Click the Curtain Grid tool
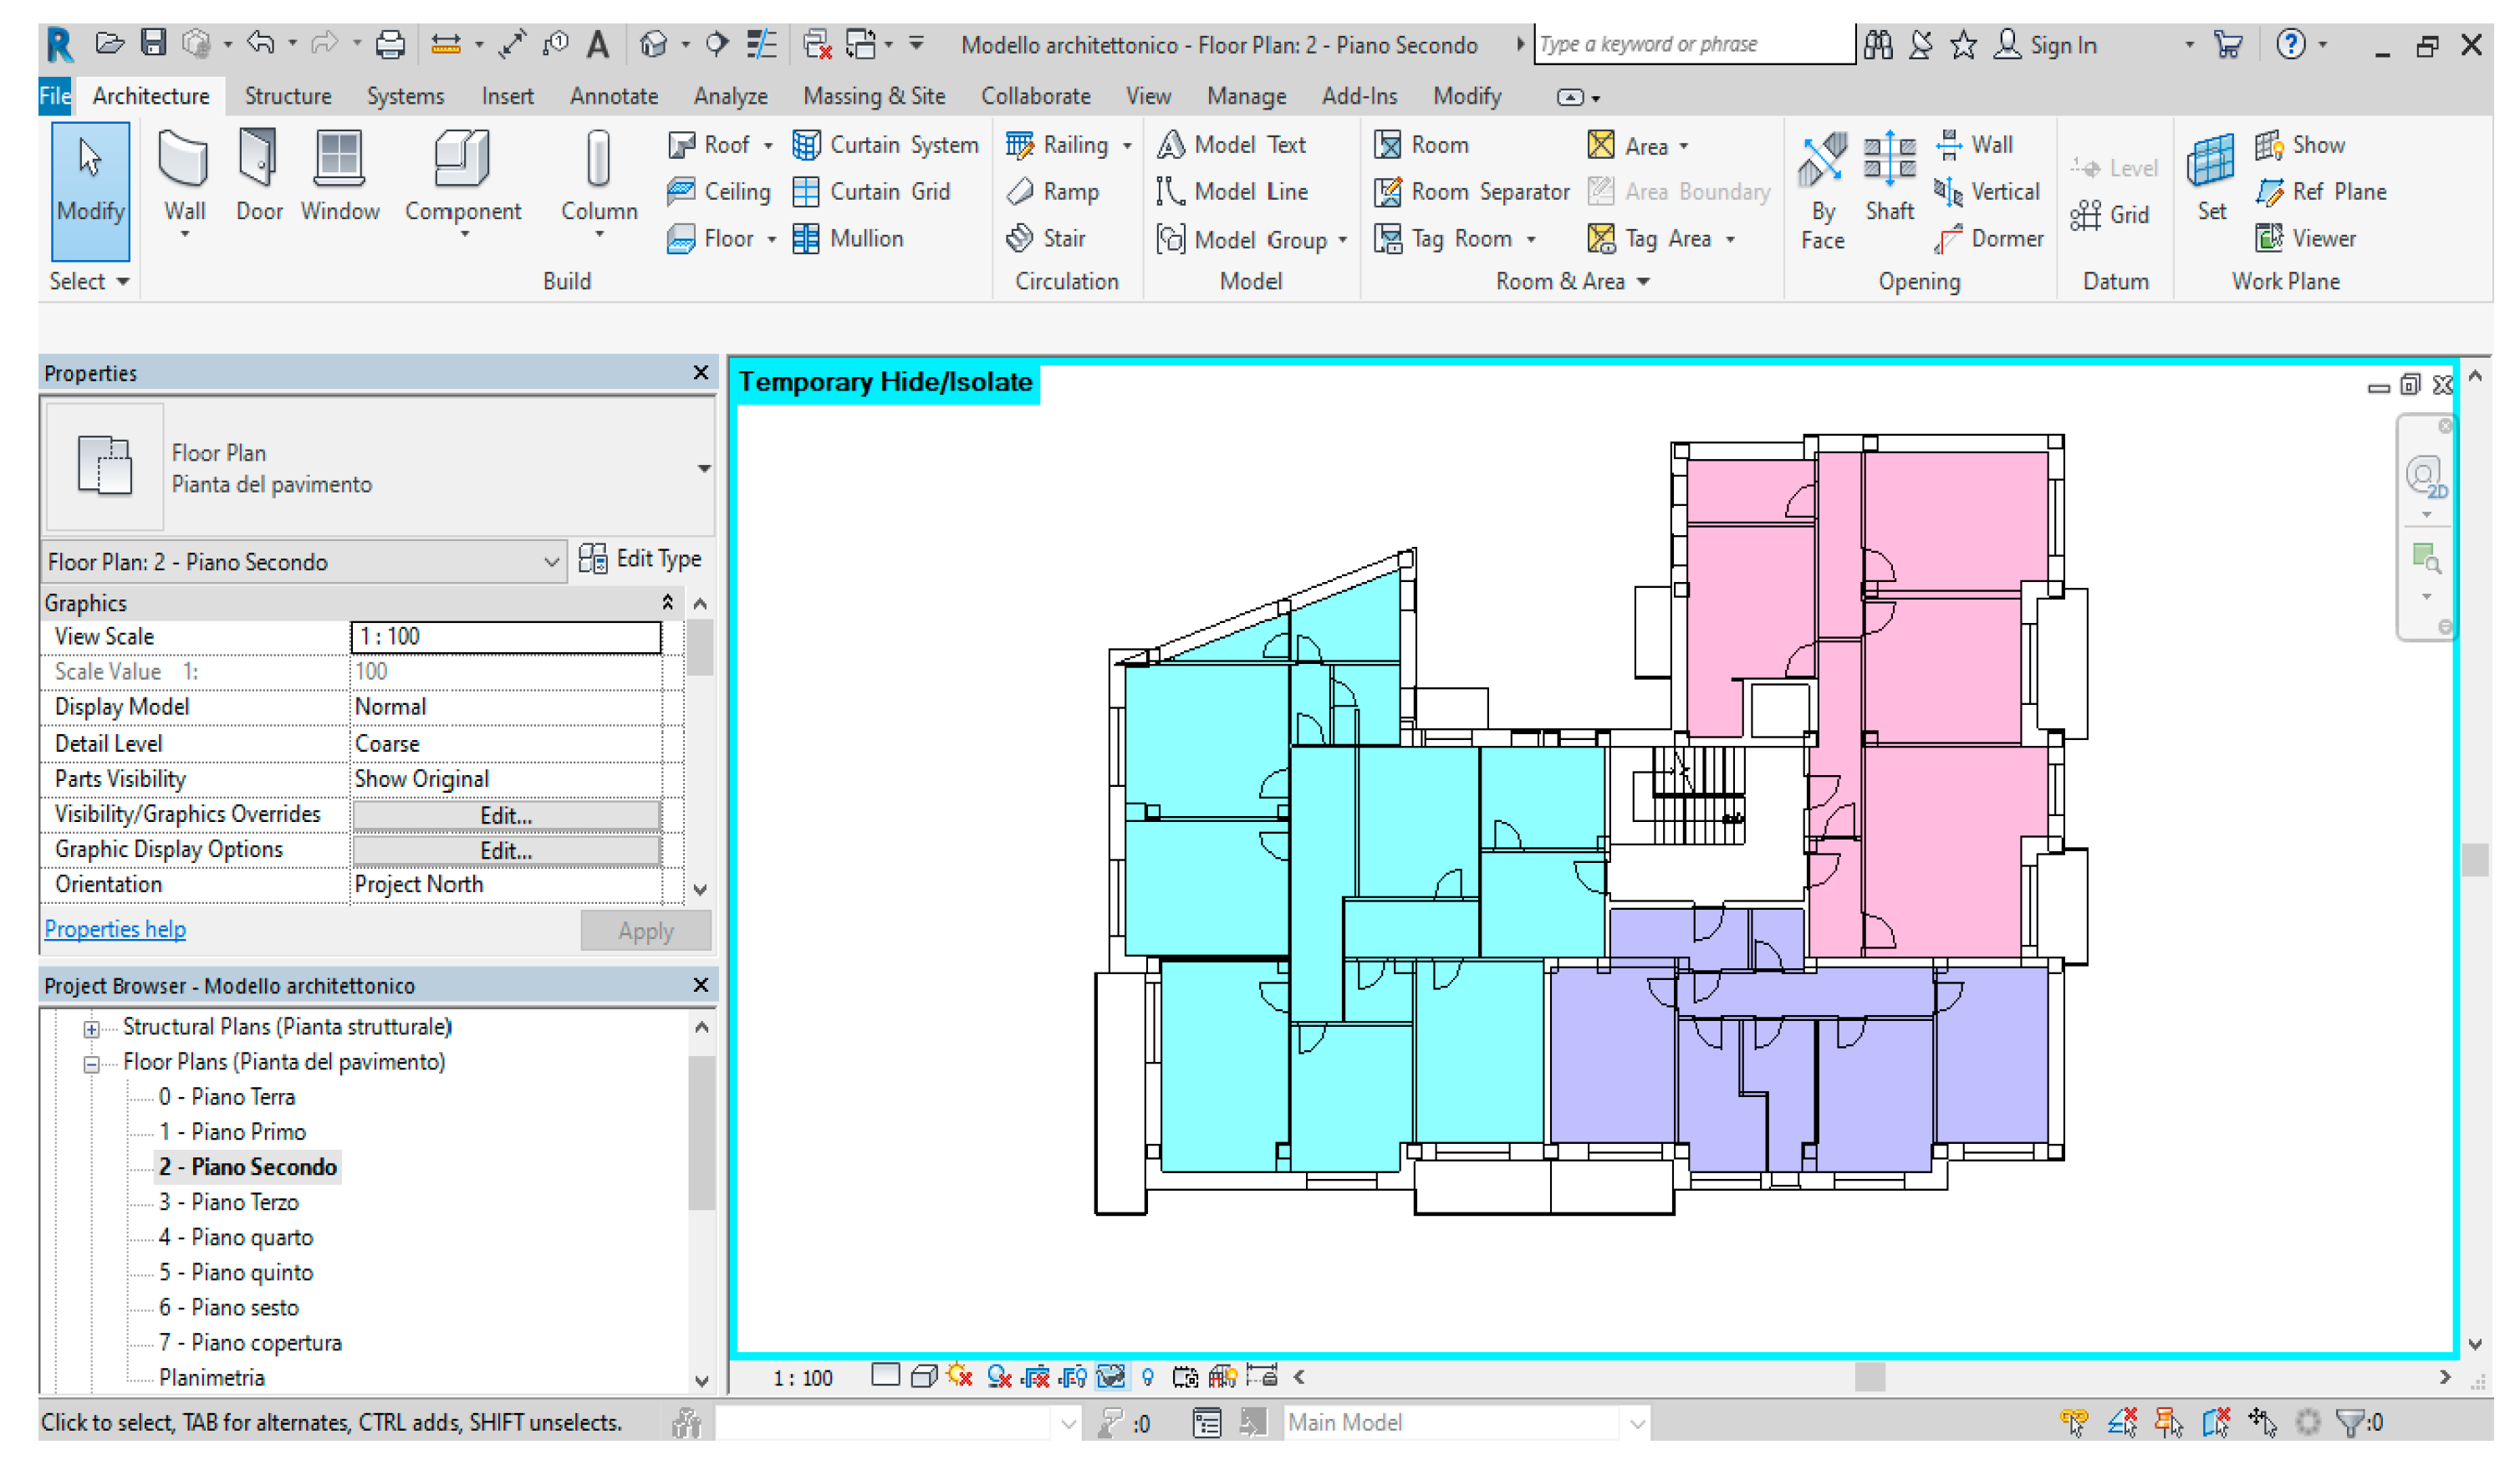 pyautogui.click(x=872, y=192)
